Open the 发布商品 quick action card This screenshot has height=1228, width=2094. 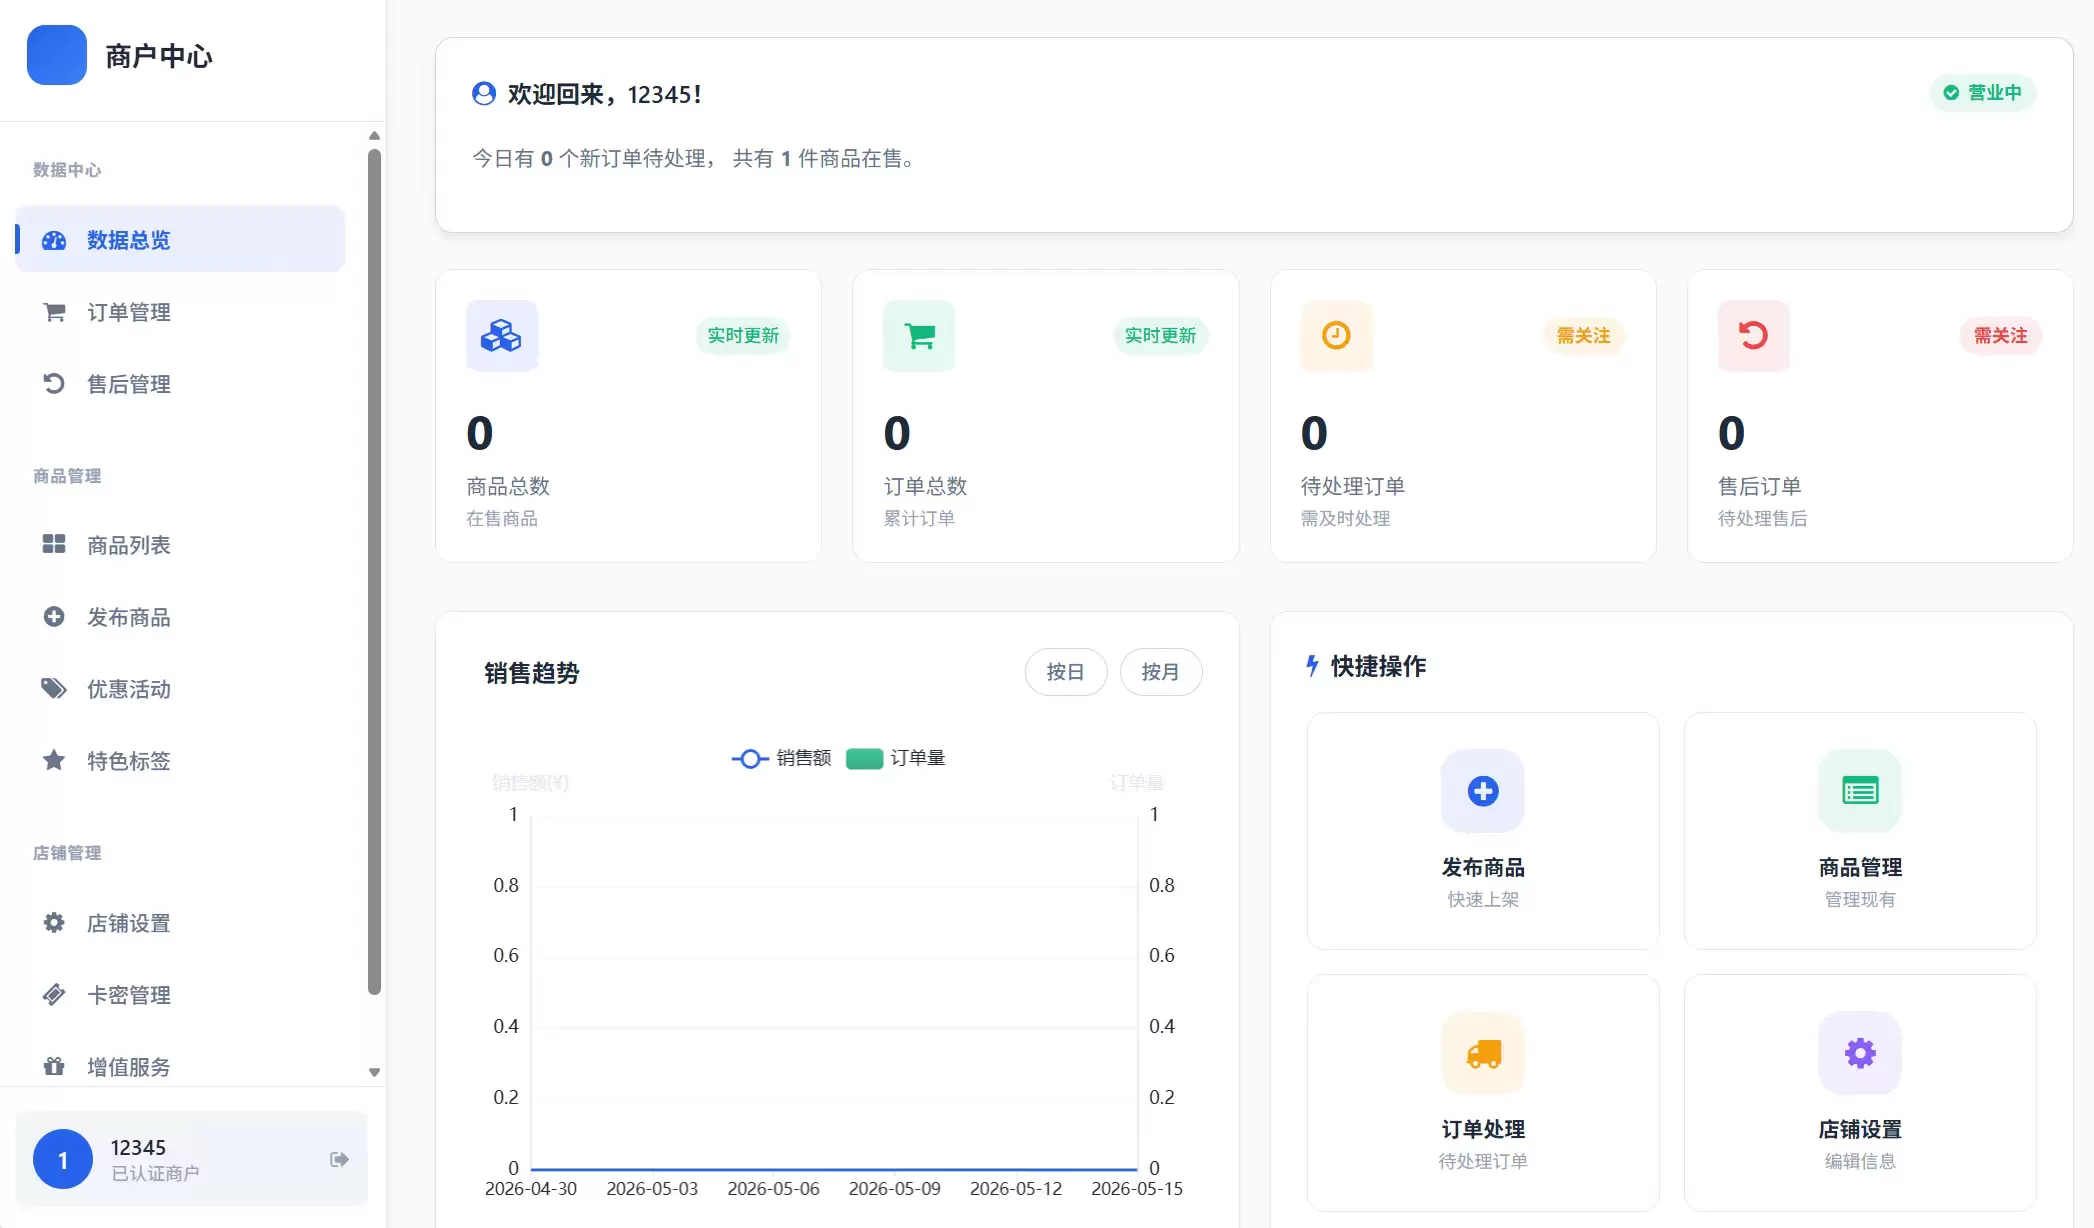(x=1483, y=831)
